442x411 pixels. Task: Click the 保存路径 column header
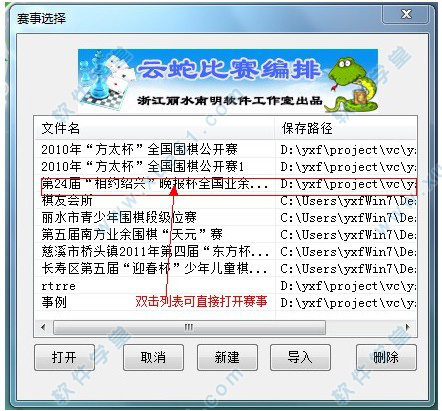click(346, 128)
